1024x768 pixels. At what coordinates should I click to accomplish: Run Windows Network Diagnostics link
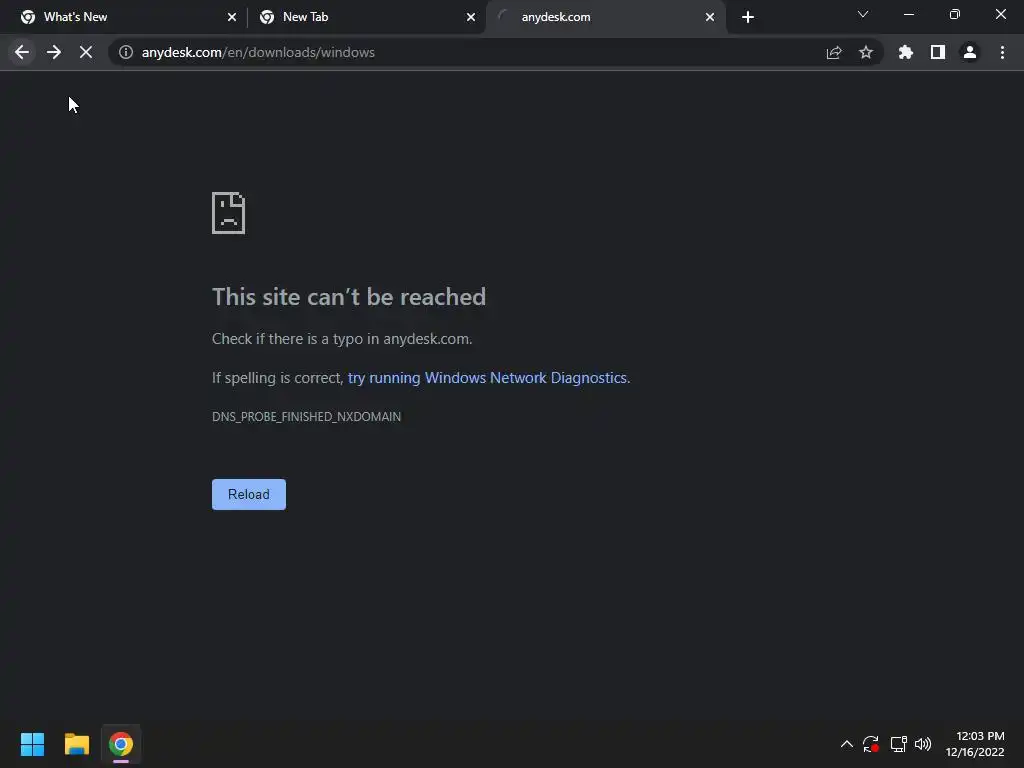pyautogui.click(x=487, y=377)
